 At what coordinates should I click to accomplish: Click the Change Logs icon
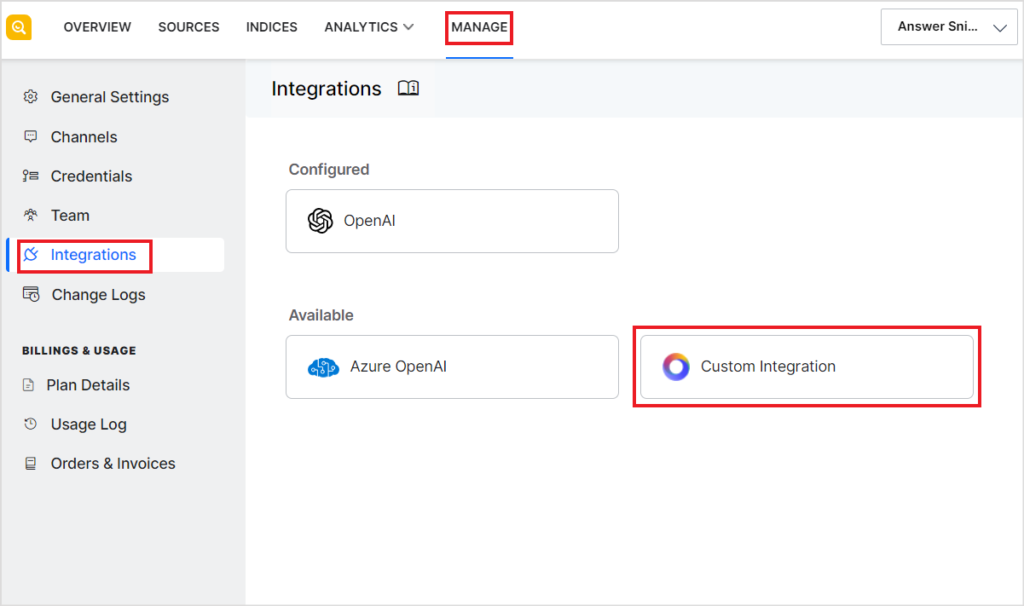pos(30,294)
